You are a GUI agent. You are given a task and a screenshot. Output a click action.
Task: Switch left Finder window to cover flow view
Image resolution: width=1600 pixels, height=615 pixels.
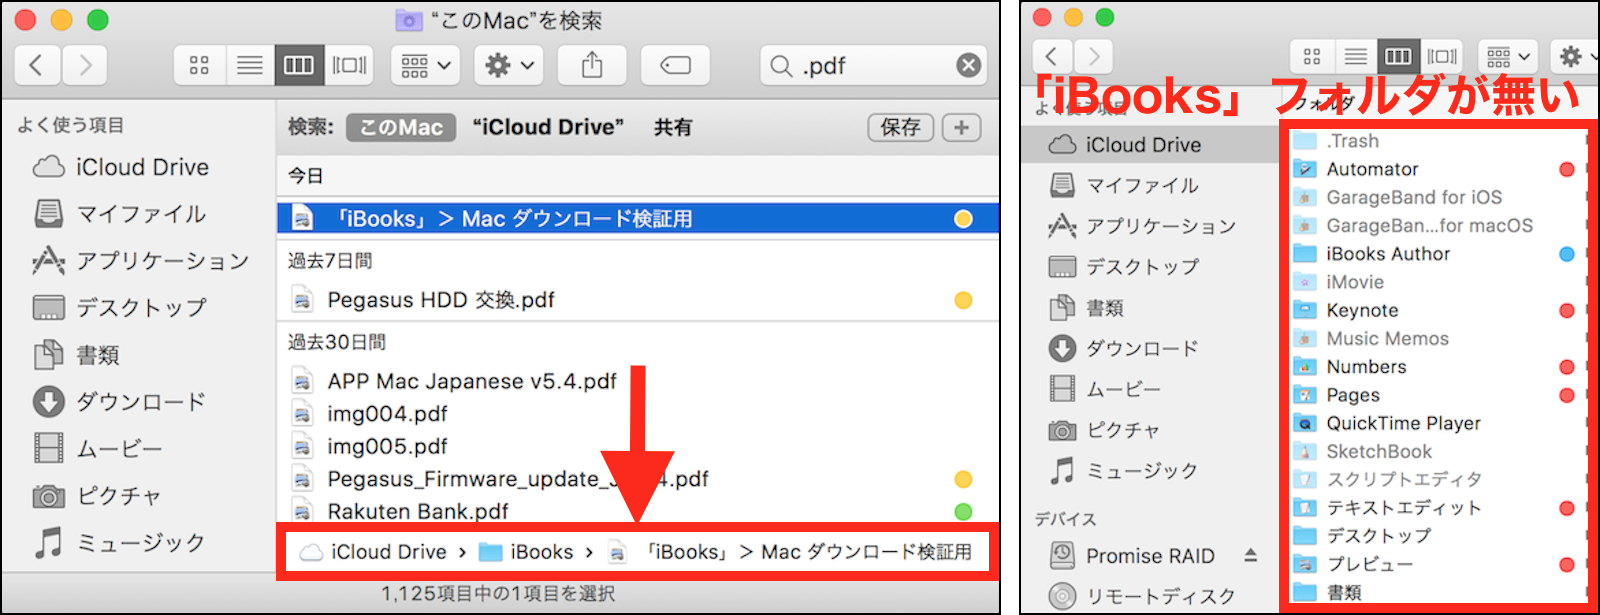click(x=349, y=66)
